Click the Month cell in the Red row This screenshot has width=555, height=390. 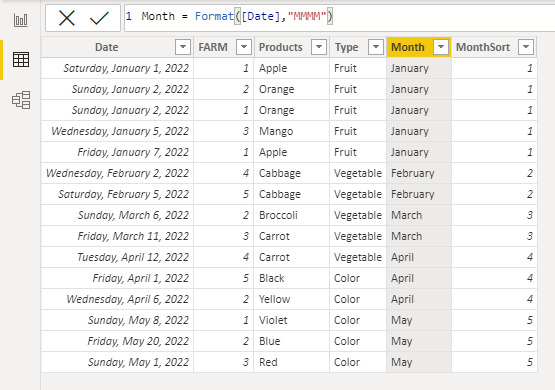click(419, 362)
